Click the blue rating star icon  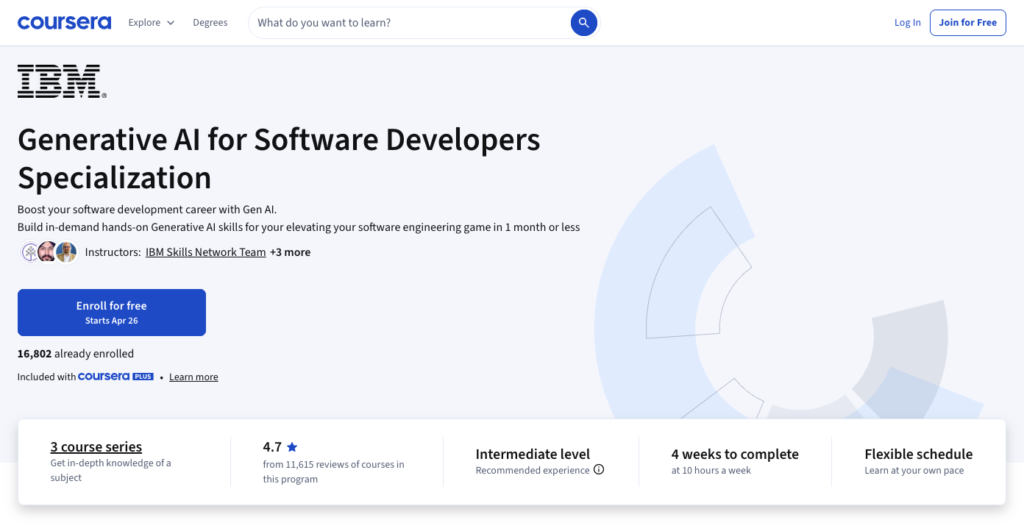click(x=292, y=447)
